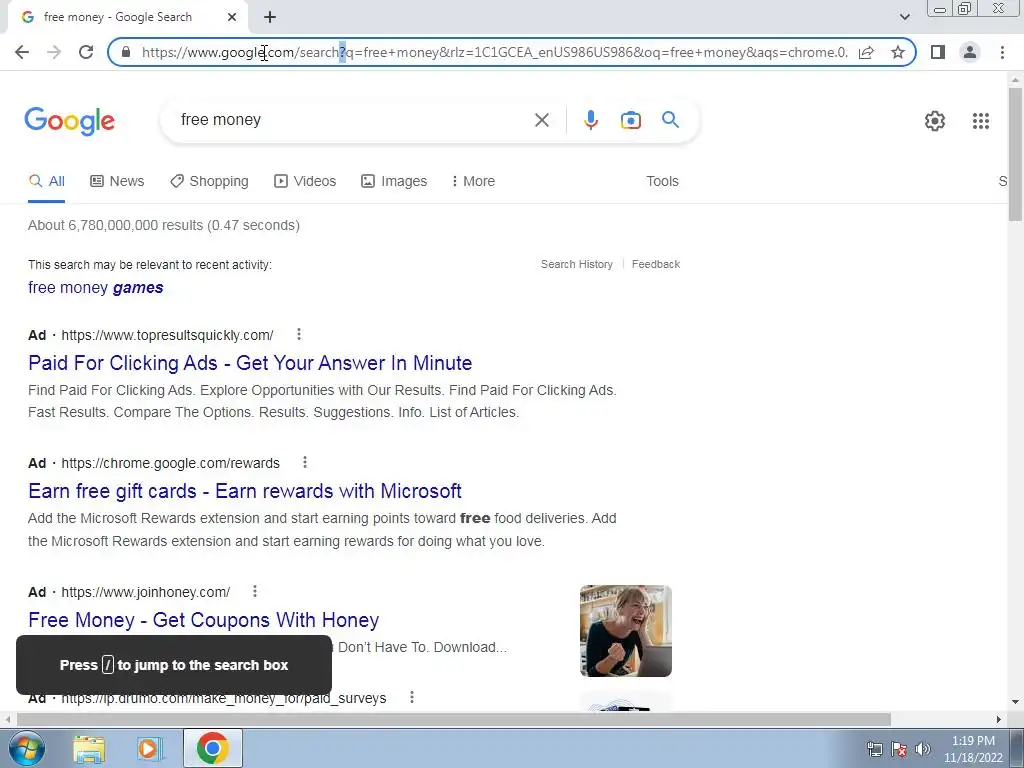Open 'Free Money - Get Coupons With Honey'
The width and height of the screenshot is (1024, 768).
[204, 620]
